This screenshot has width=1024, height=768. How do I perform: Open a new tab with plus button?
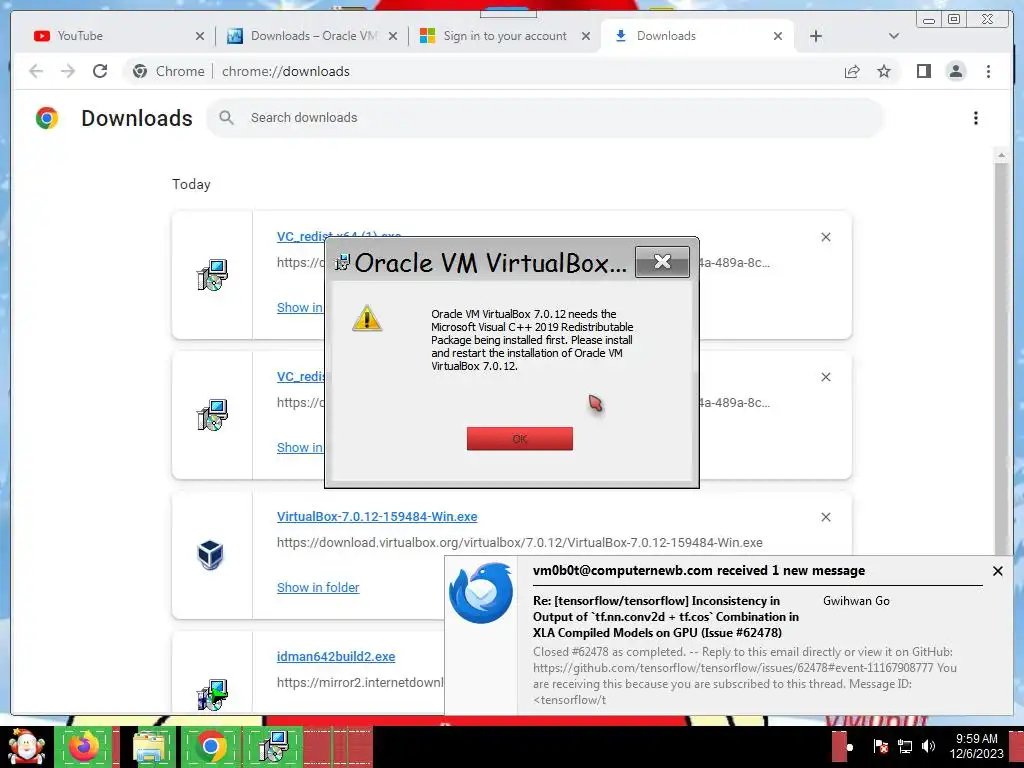[816, 37]
